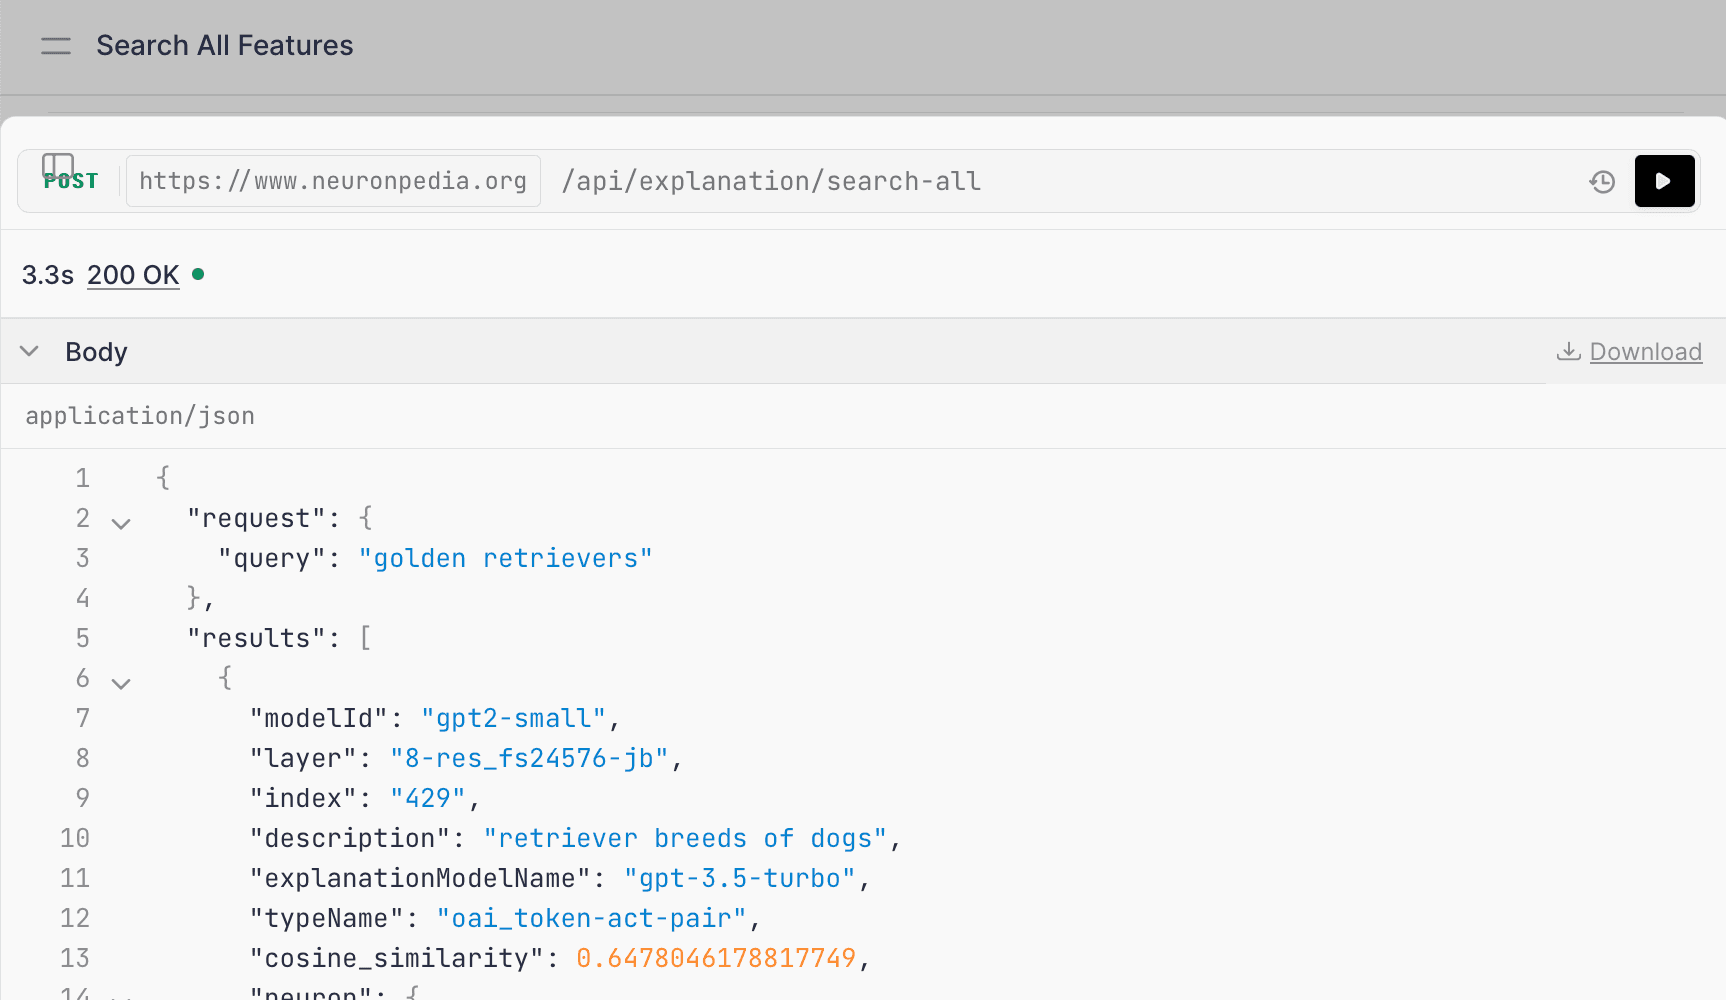Click the application/json content type label
The height and width of the screenshot is (1000, 1726).
pos(140,416)
